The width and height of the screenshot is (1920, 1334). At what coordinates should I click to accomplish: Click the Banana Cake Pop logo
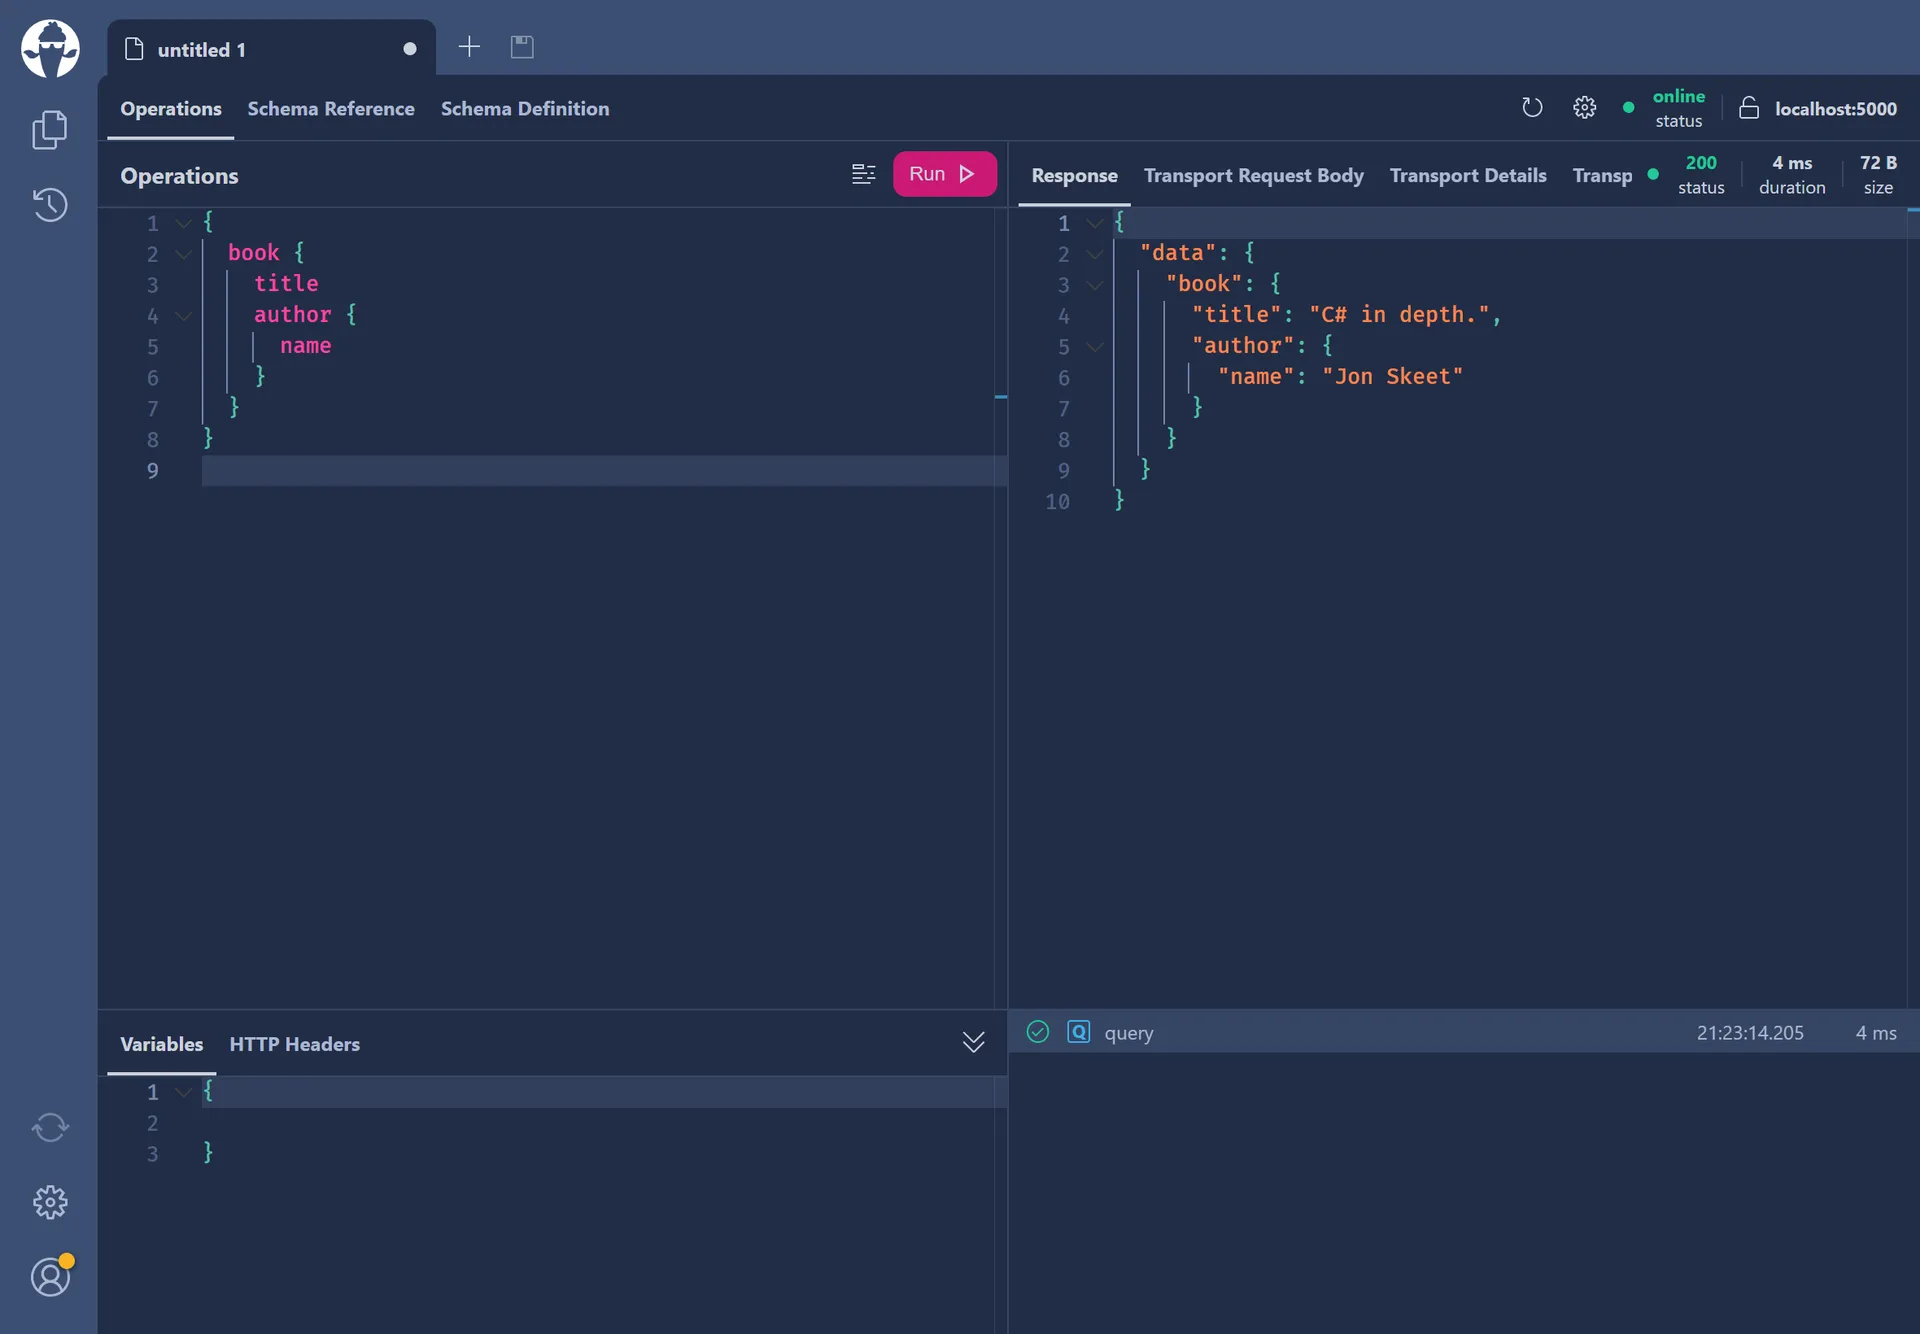point(50,47)
